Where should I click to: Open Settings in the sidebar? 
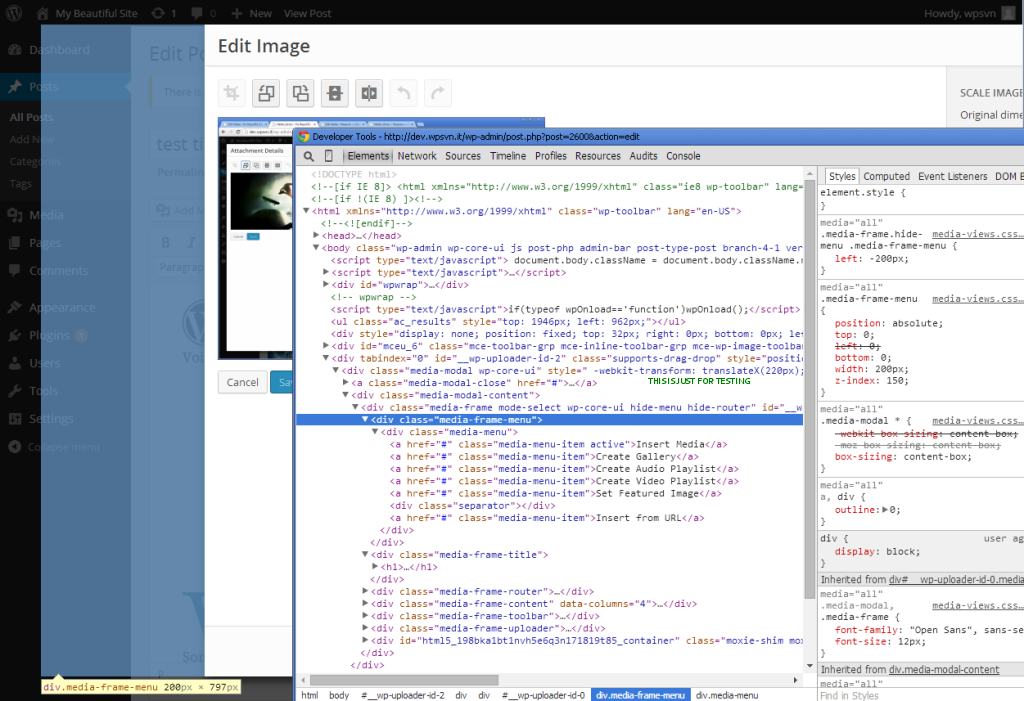[x=51, y=419]
